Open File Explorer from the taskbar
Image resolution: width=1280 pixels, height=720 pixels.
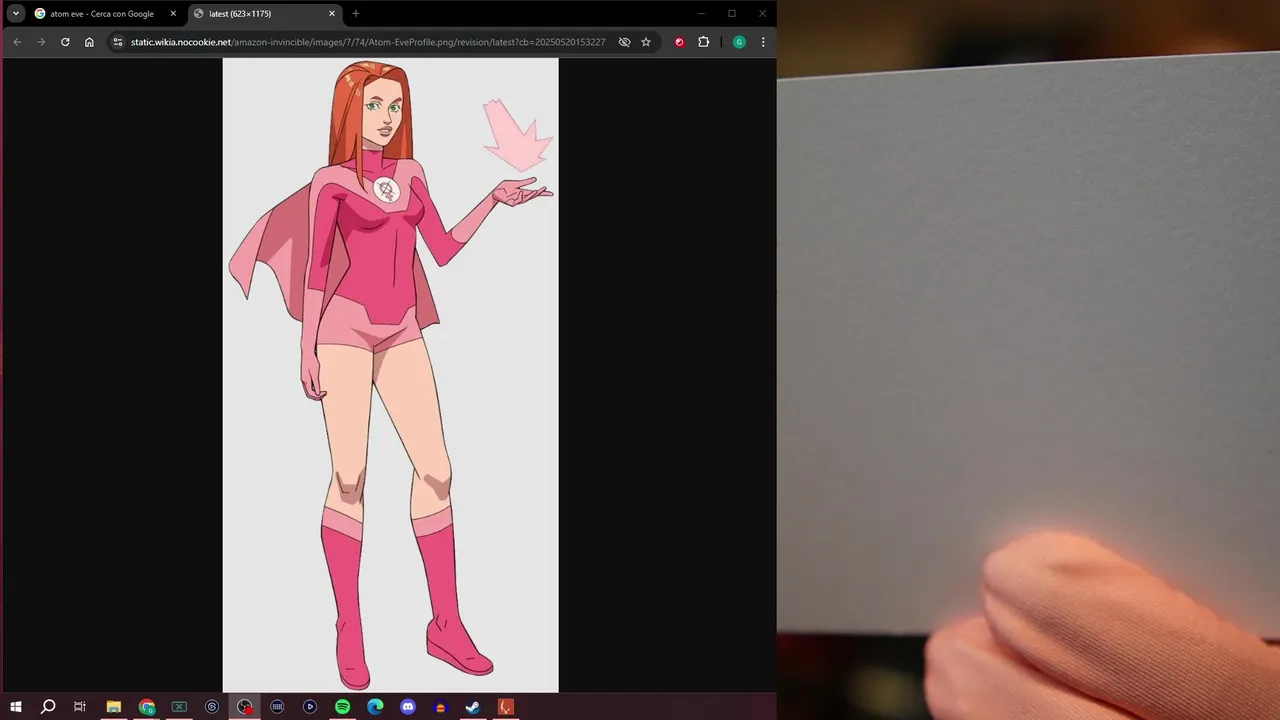click(114, 707)
